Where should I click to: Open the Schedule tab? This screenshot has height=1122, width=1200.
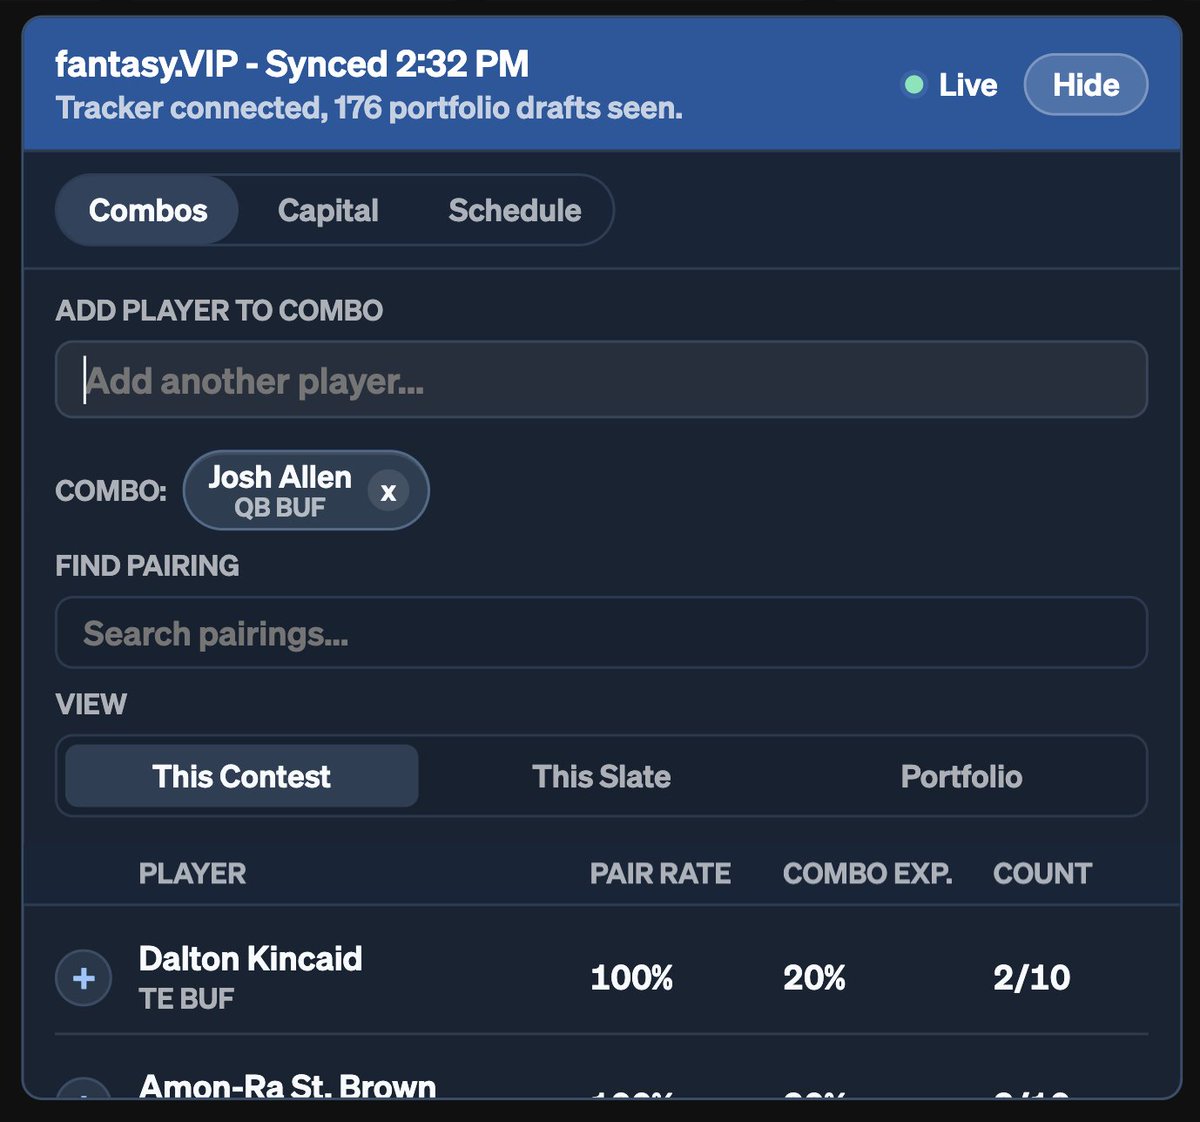pos(515,210)
